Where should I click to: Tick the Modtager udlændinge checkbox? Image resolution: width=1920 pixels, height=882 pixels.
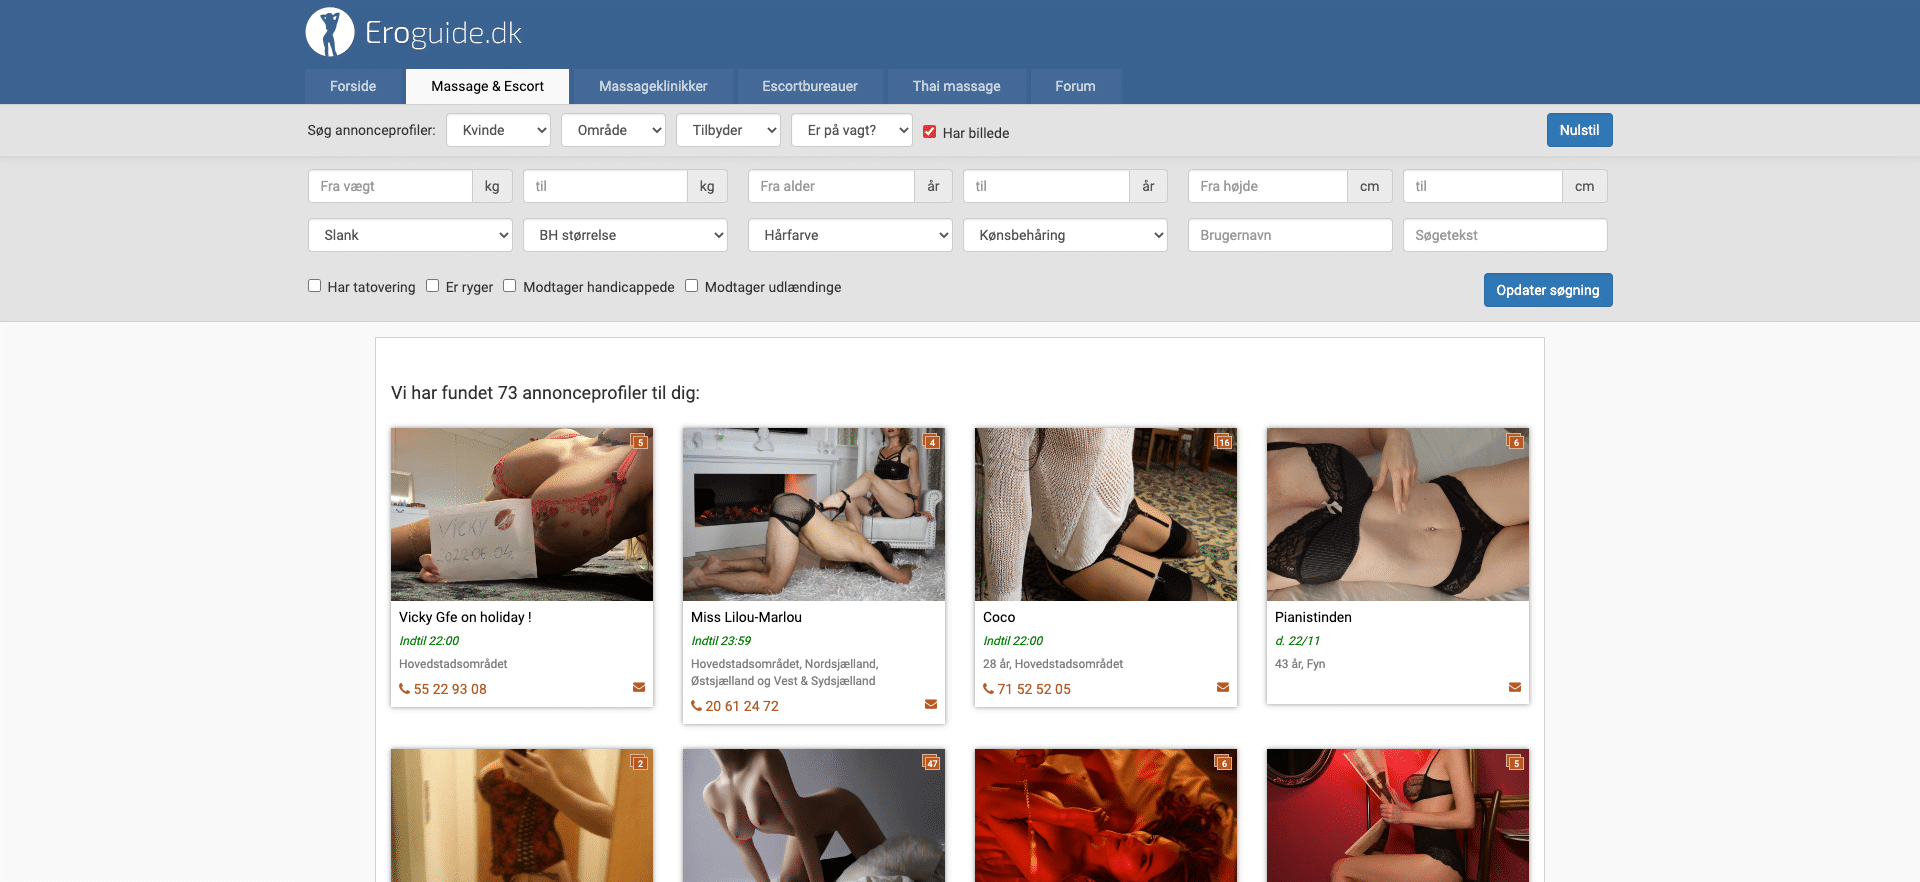692,286
